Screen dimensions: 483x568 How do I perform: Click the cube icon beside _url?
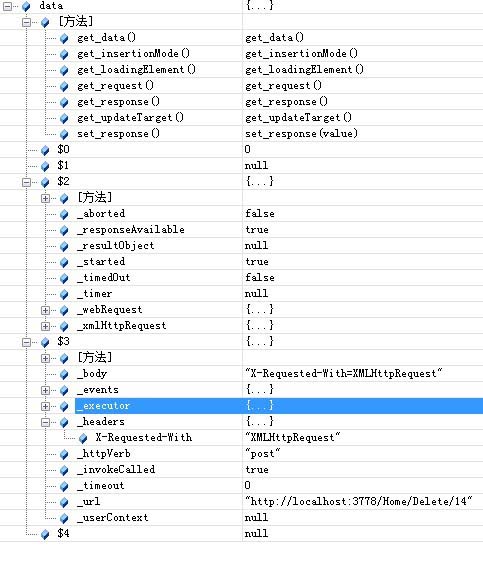tap(64, 502)
